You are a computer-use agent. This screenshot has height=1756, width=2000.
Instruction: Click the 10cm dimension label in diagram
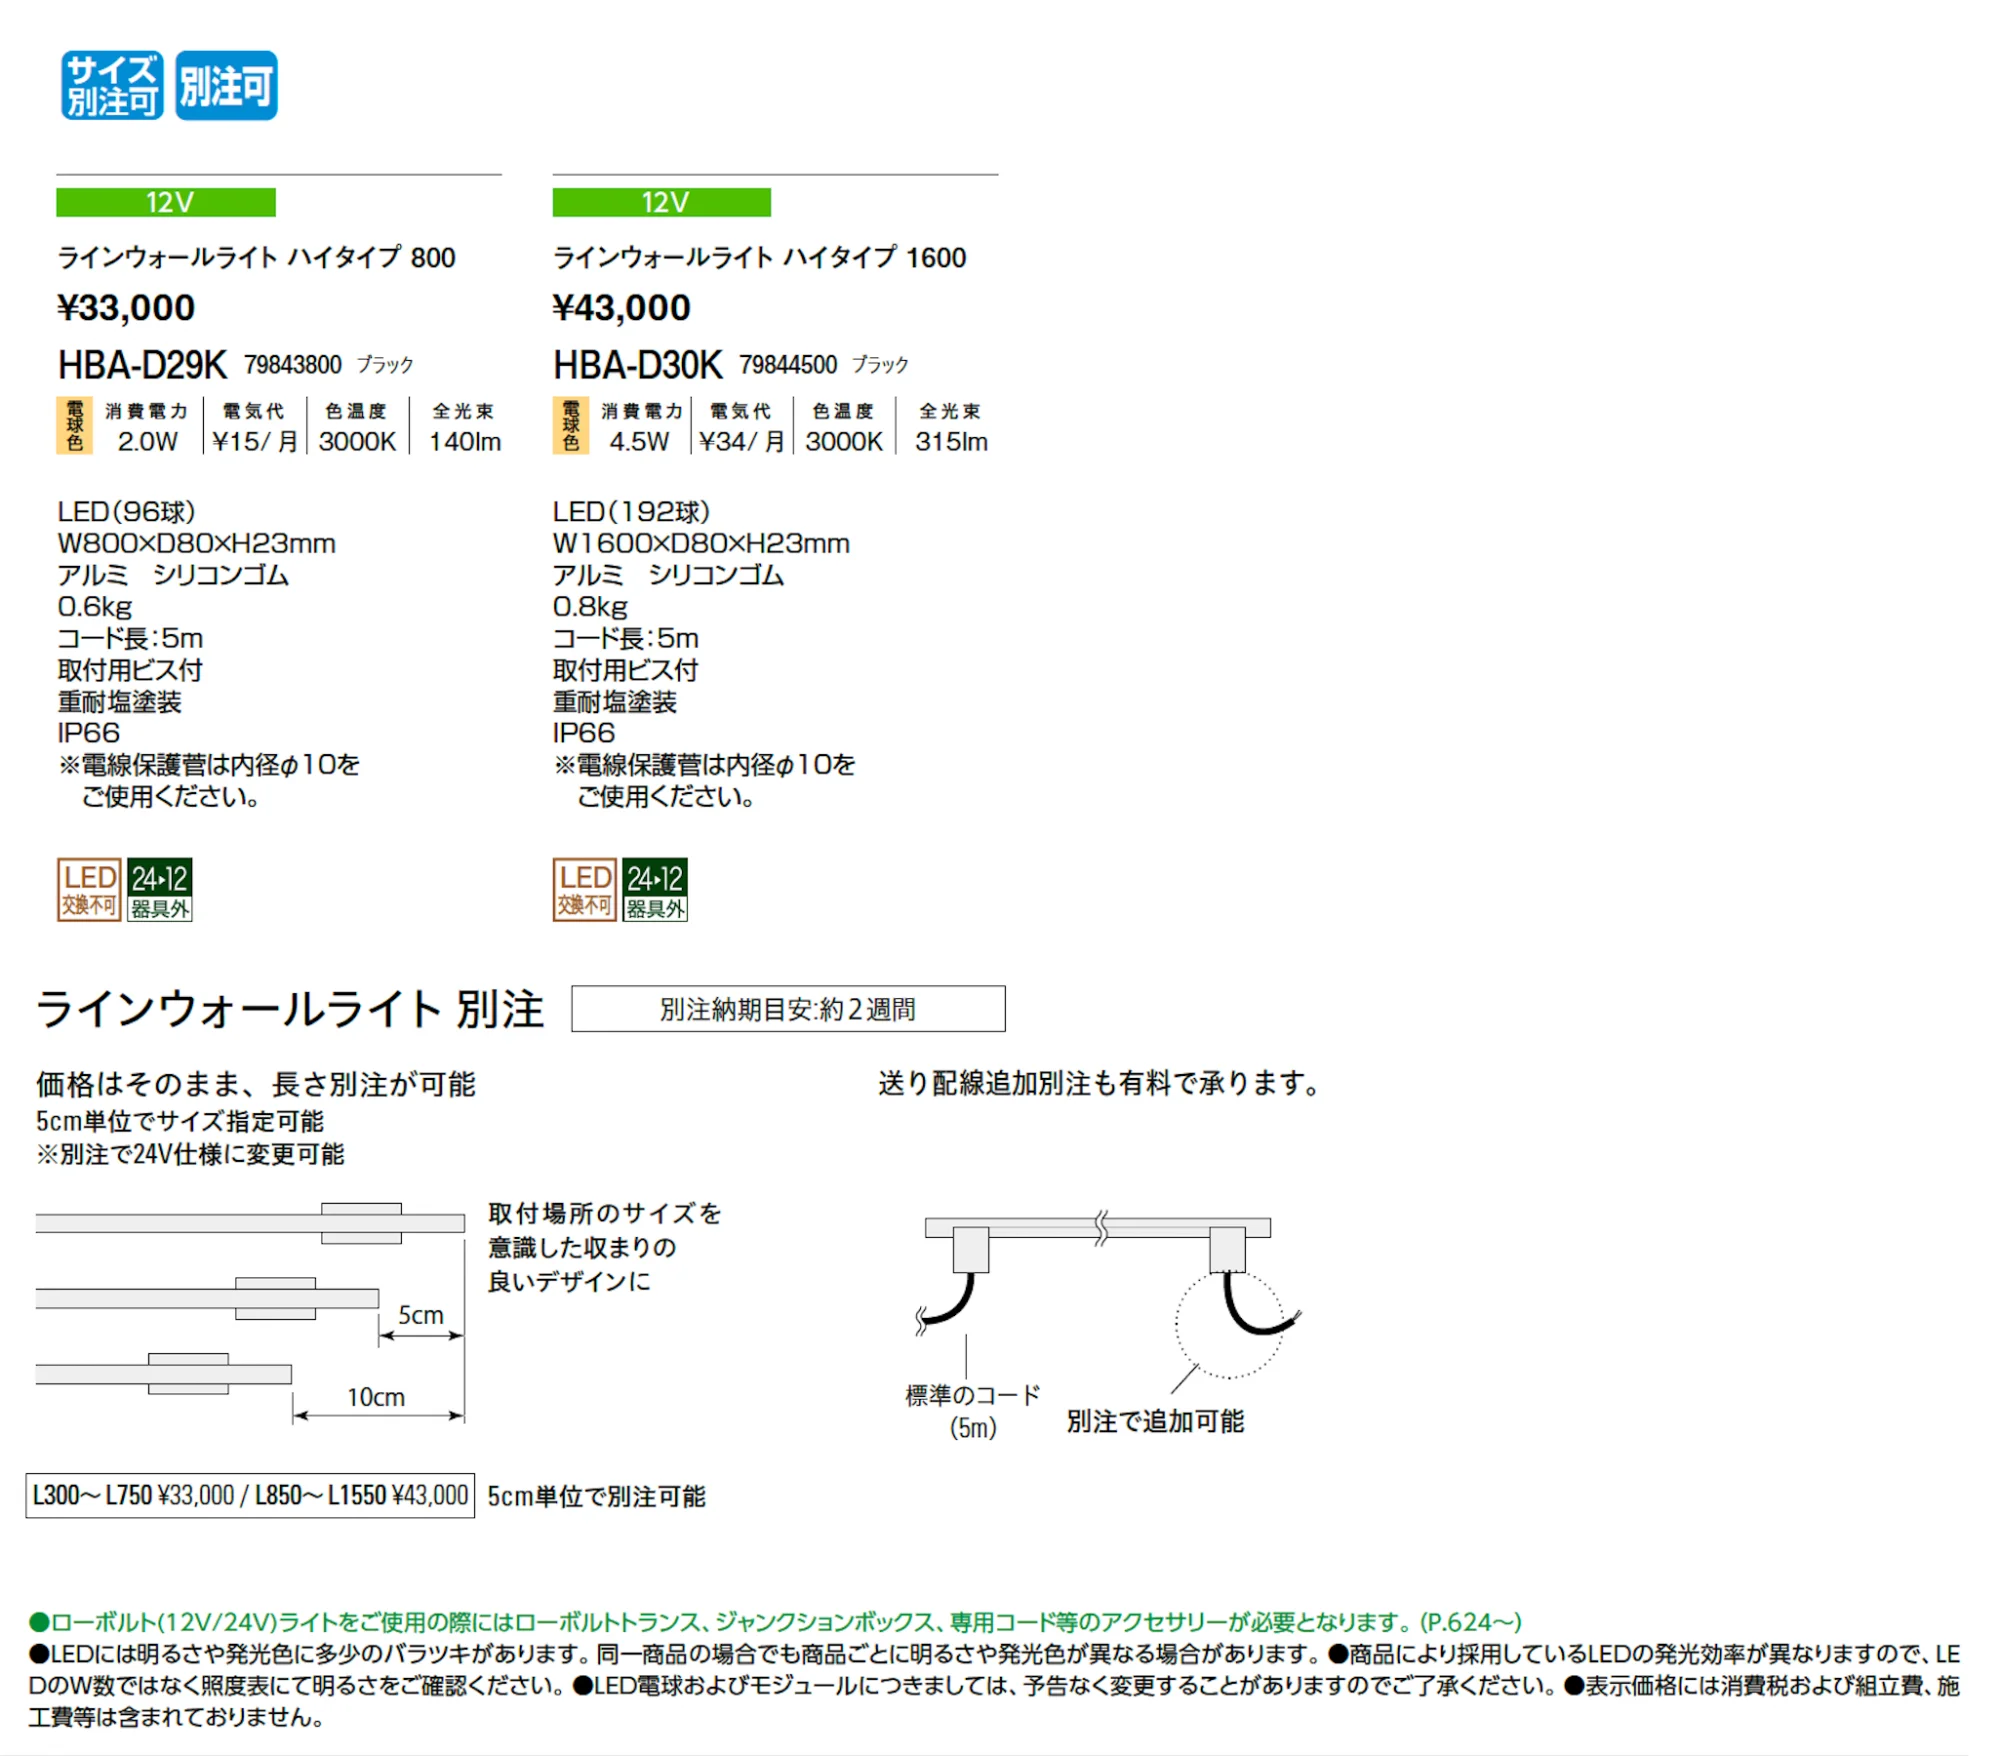point(376,1397)
